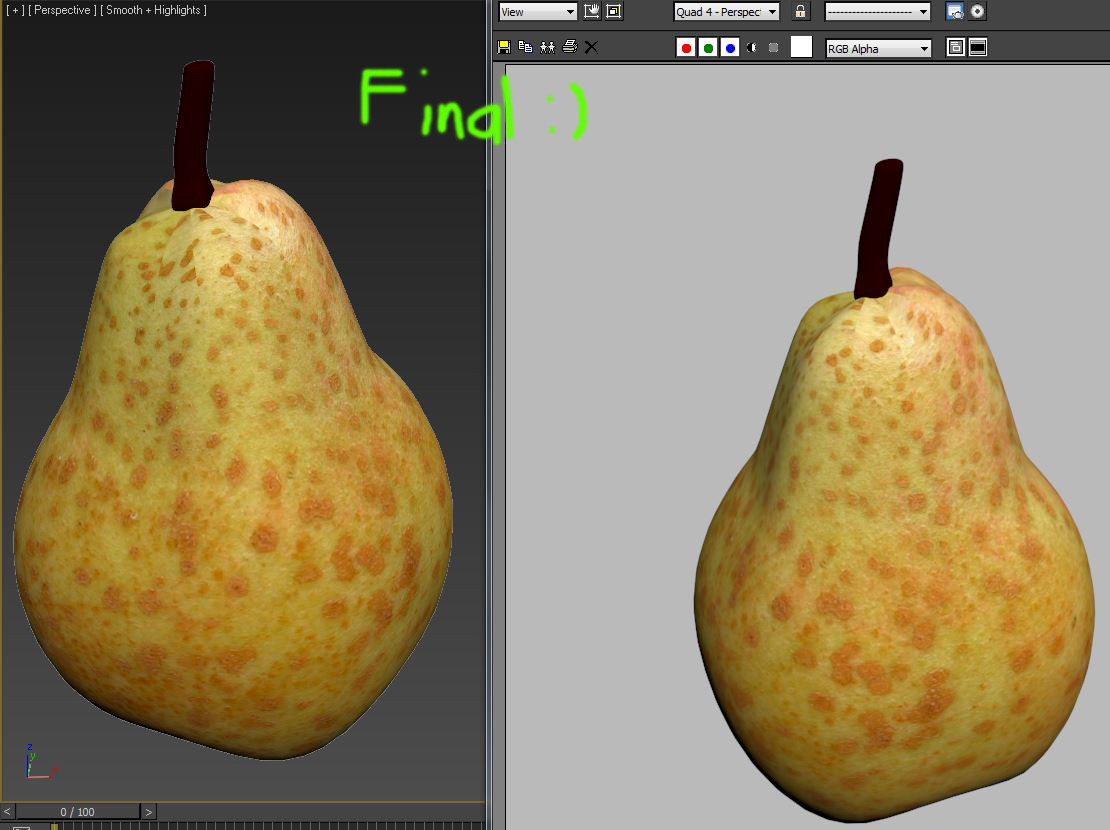Print the rendered image
1110x830 pixels.
coord(569,47)
